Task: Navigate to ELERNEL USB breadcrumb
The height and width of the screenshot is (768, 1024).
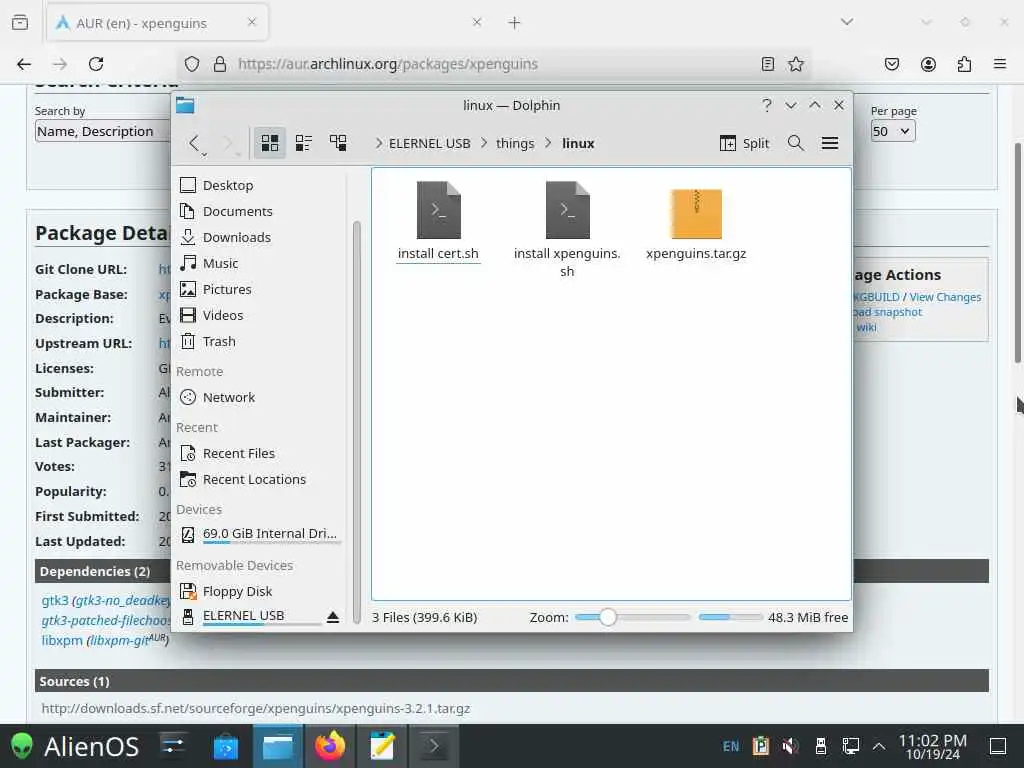Action: (429, 143)
